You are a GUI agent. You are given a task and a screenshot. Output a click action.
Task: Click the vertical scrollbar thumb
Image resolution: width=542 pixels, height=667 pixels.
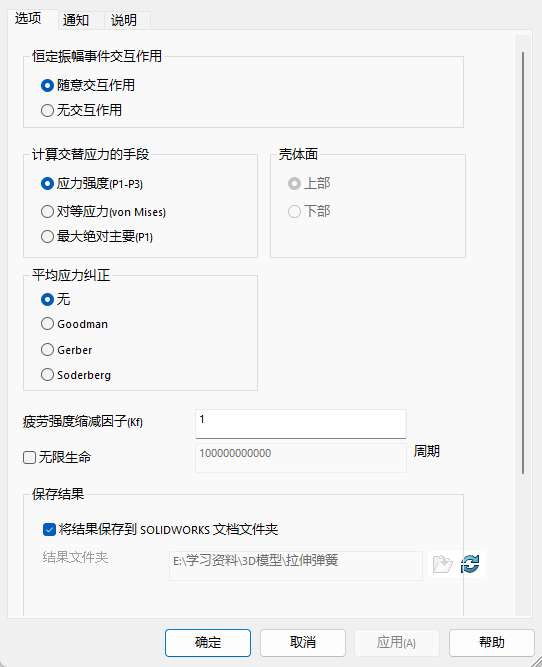point(523,262)
